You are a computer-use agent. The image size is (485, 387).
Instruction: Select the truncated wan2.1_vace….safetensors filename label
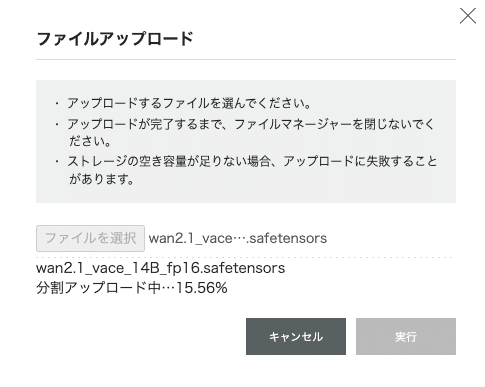point(238,238)
